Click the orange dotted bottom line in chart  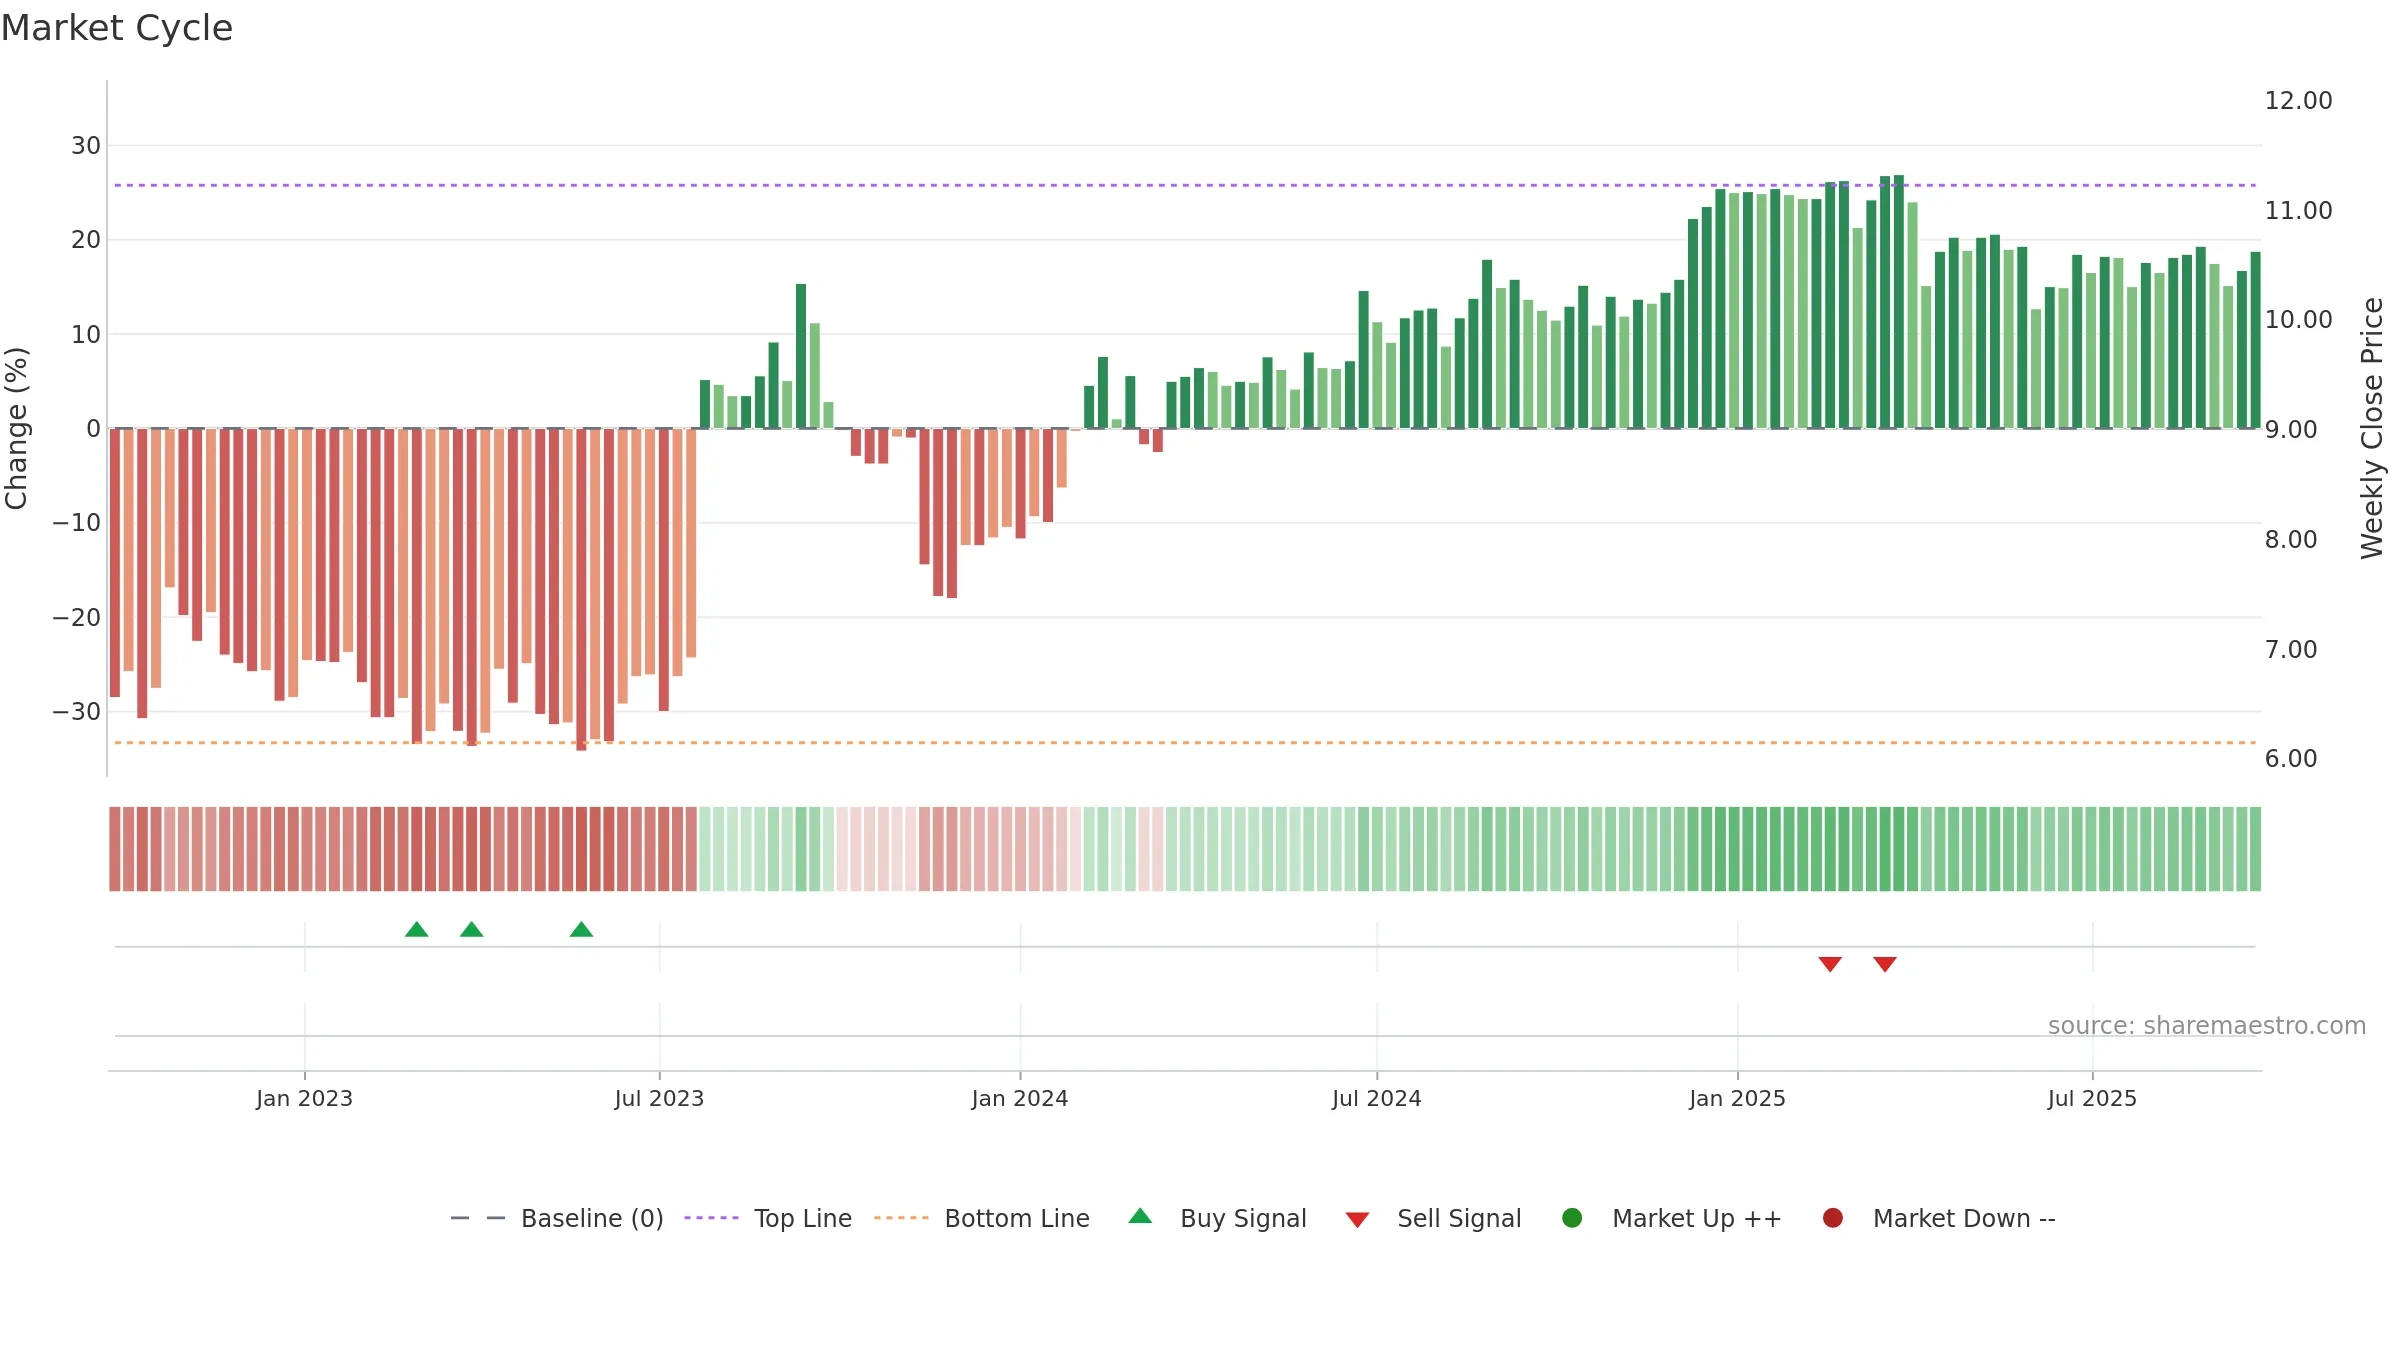tap(1185, 743)
